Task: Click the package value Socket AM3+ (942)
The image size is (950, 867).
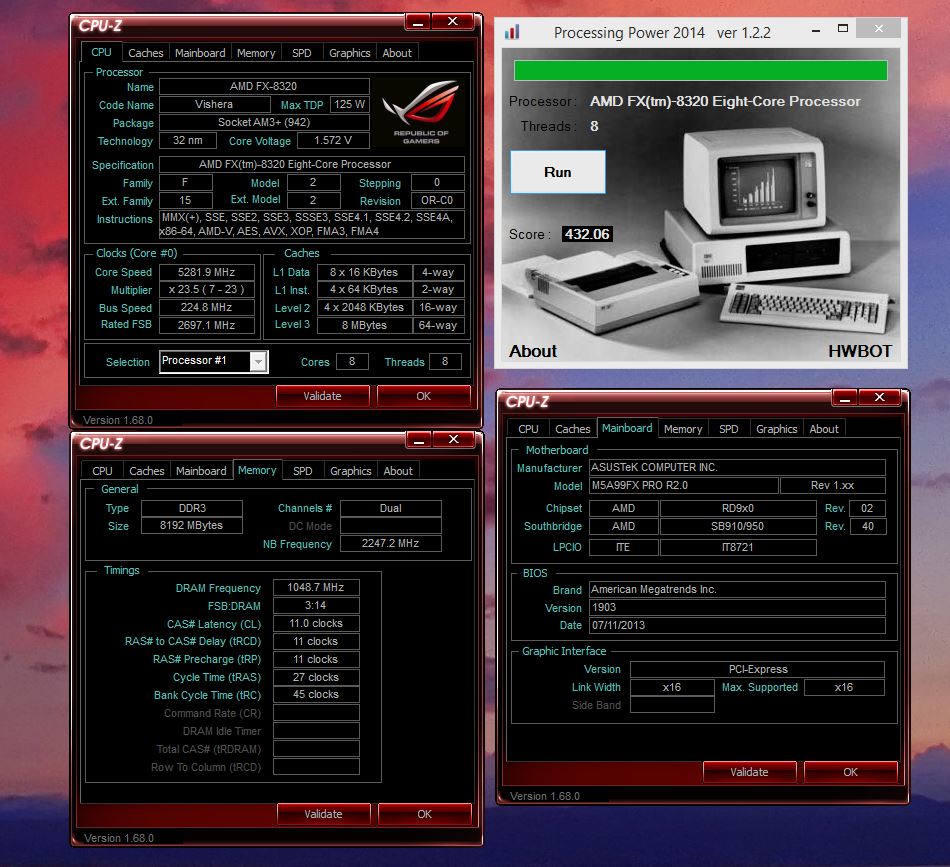Action: pos(264,122)
